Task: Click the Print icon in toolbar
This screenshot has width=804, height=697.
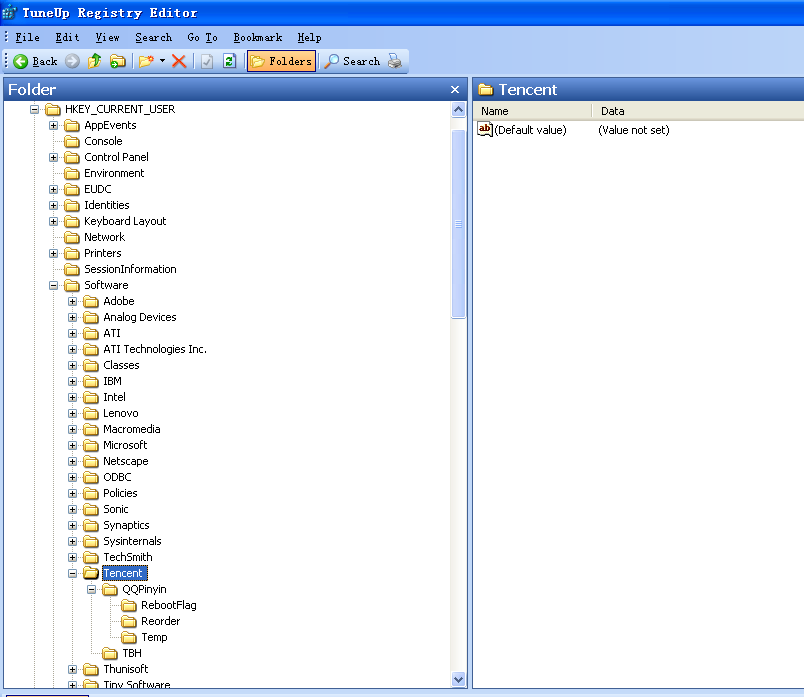Action: [x=395, y=61]
